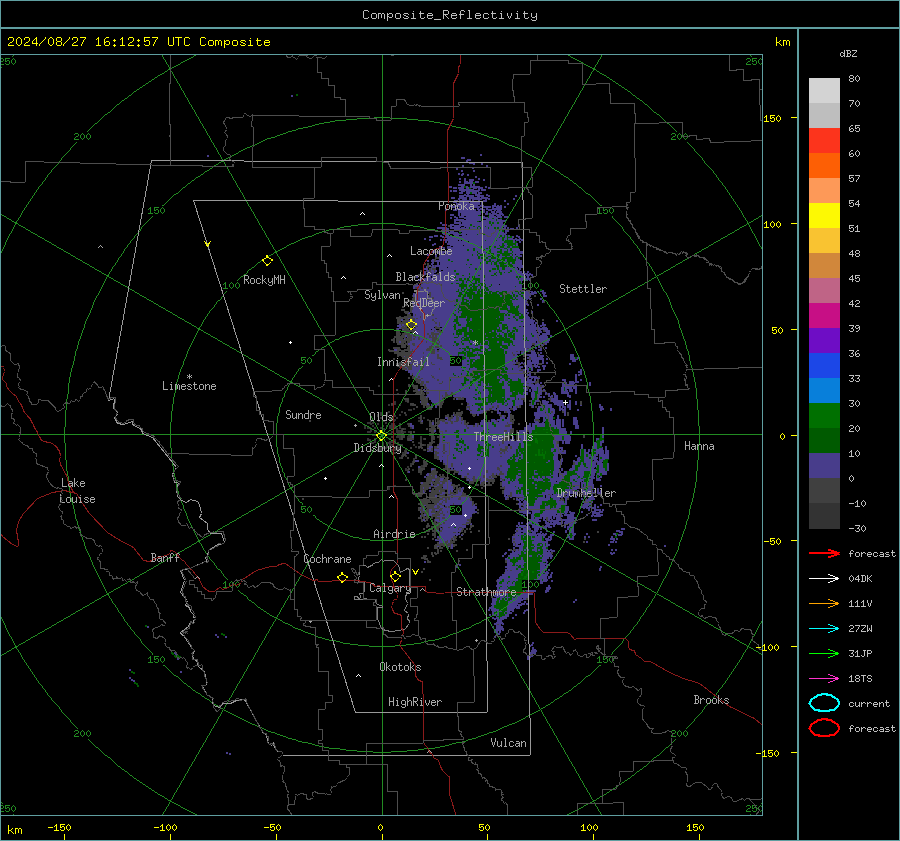The image size is (900, 841).
Task: Click the Okotoks label
Action: tap(400, 667)
